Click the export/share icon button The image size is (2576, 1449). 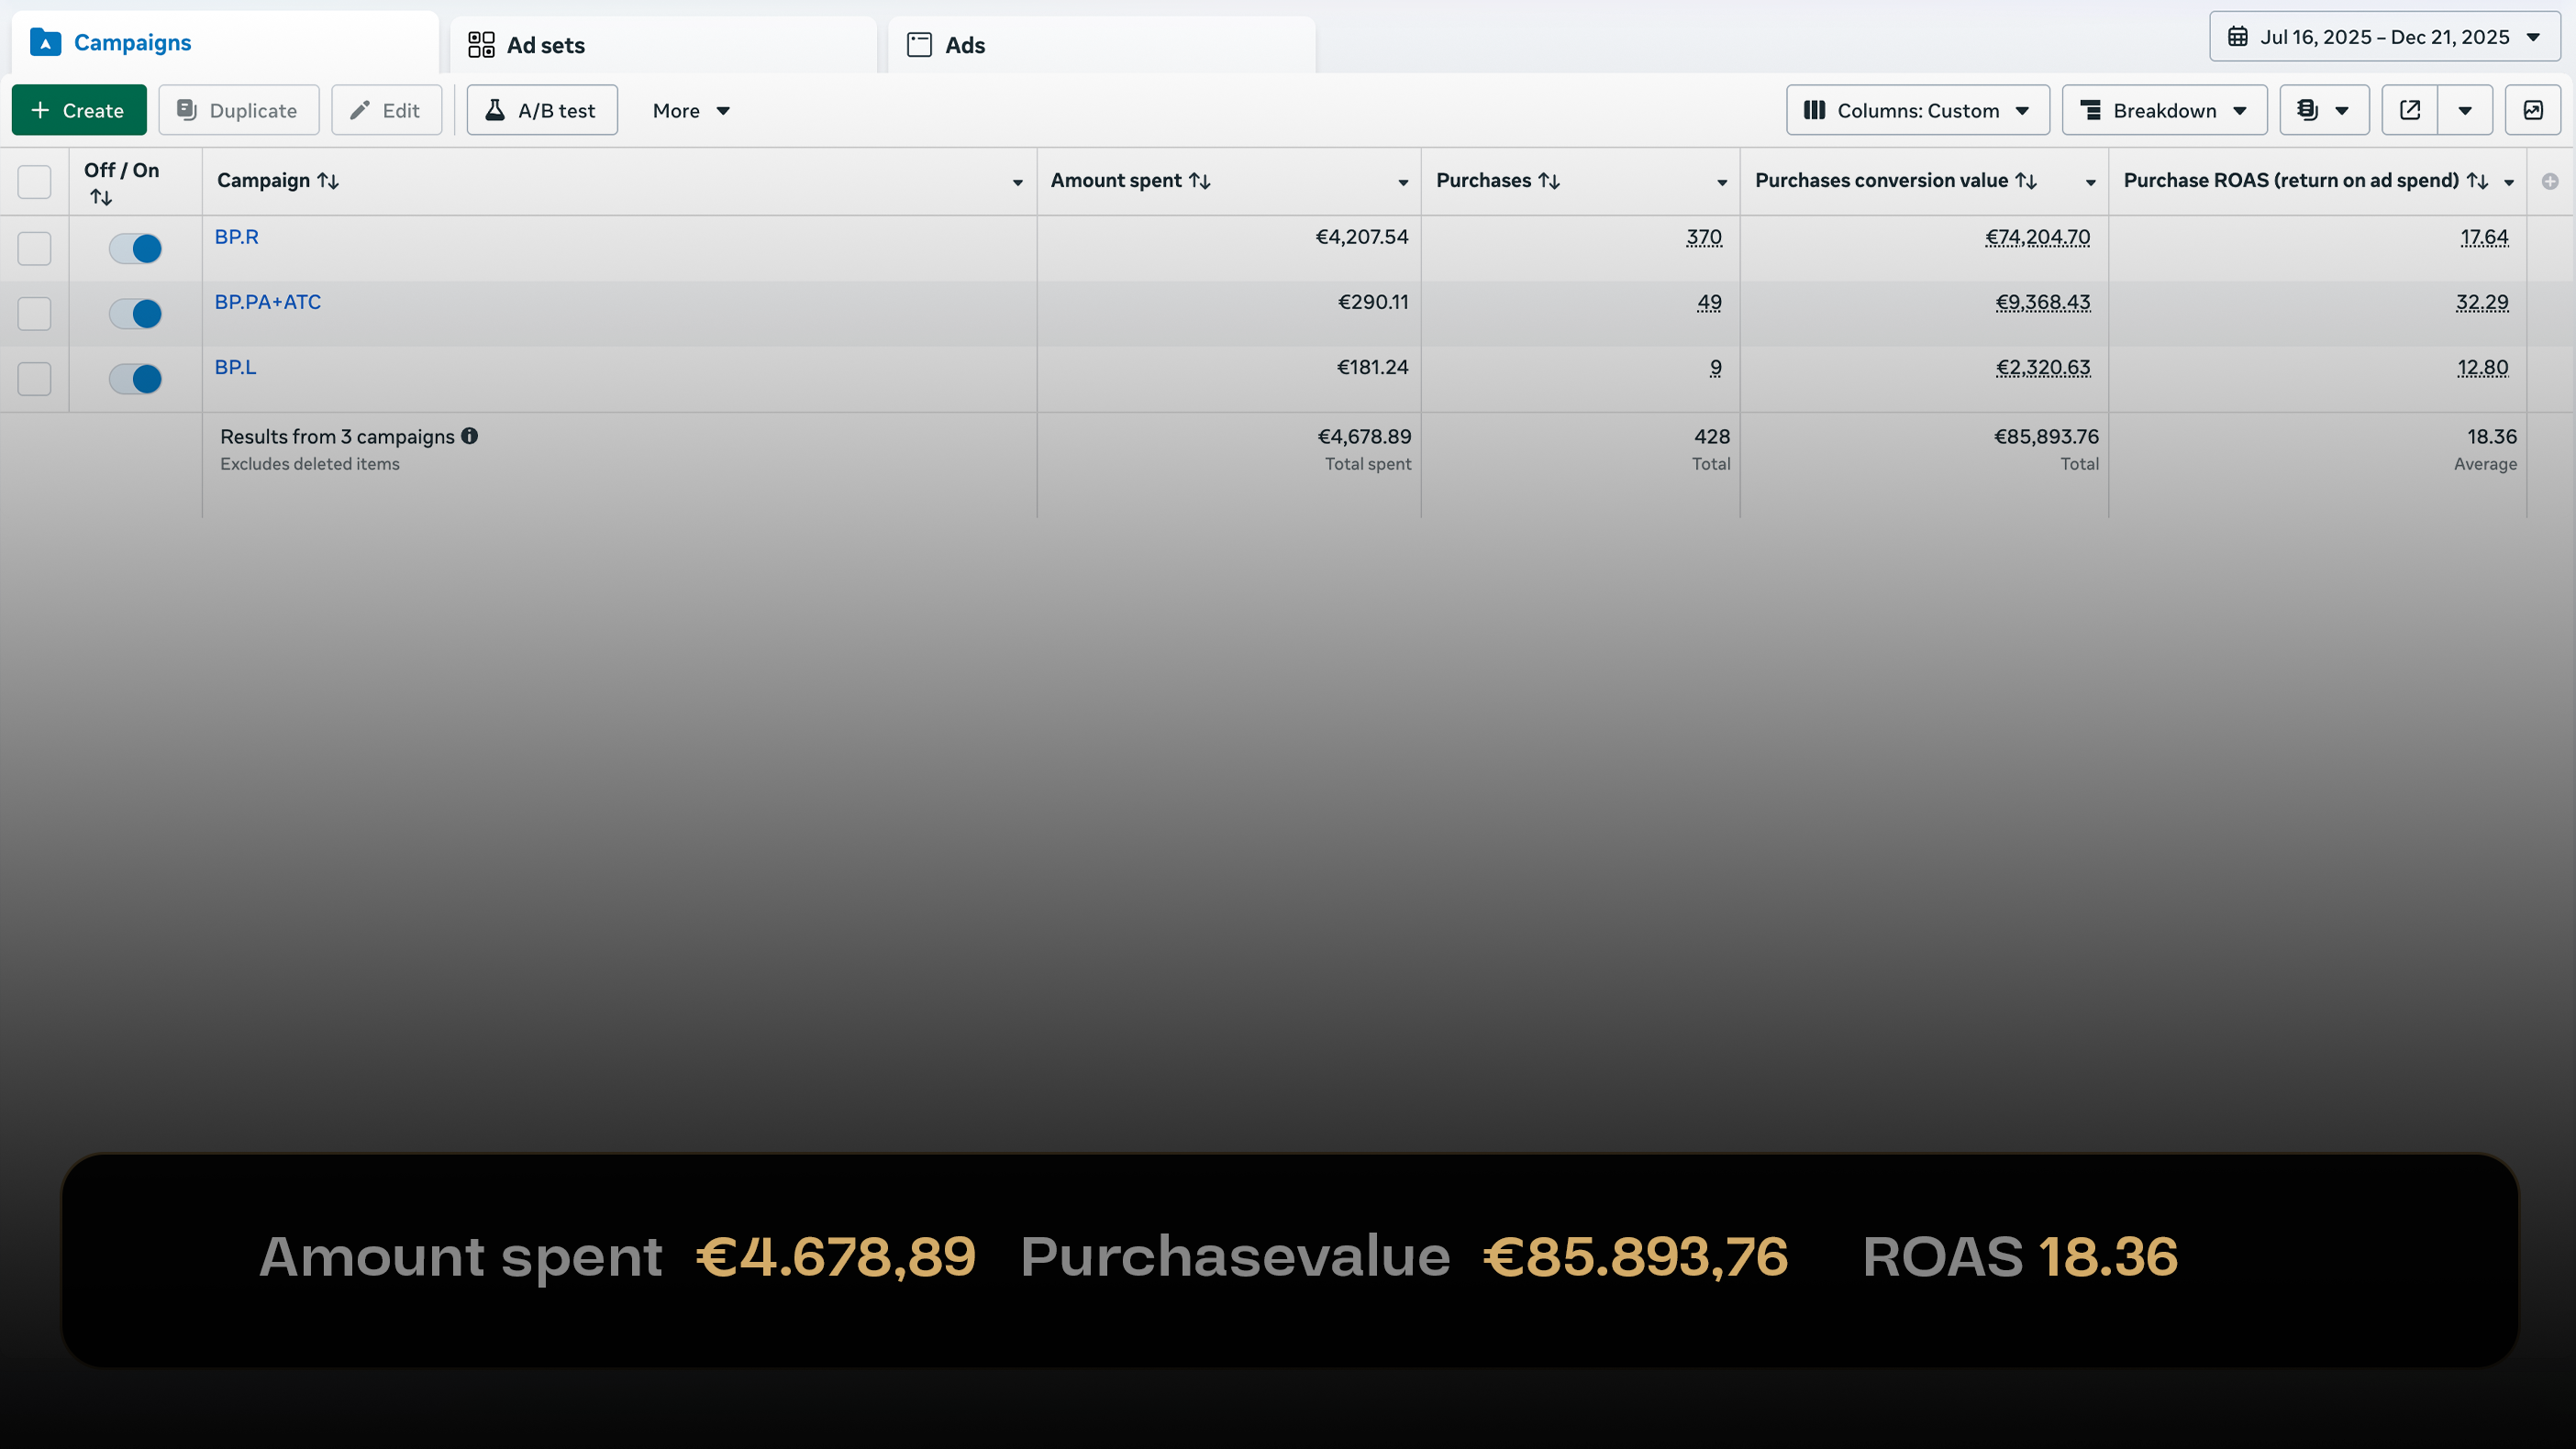2410,110
